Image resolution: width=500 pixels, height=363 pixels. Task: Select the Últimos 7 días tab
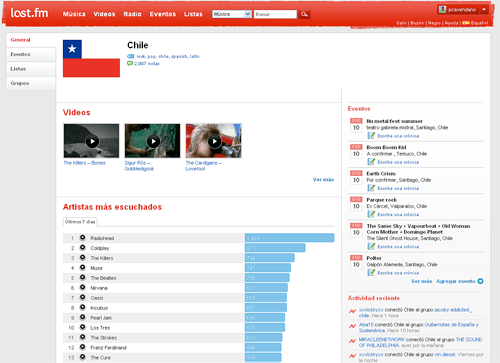coord(80,222)
